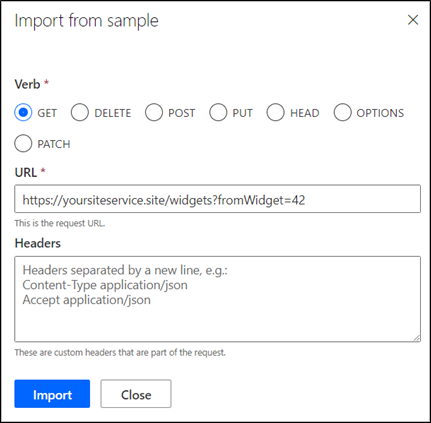Focus the Headers text area
The image size is (431, 423).
pyautogui.click(x=217, y=299)
